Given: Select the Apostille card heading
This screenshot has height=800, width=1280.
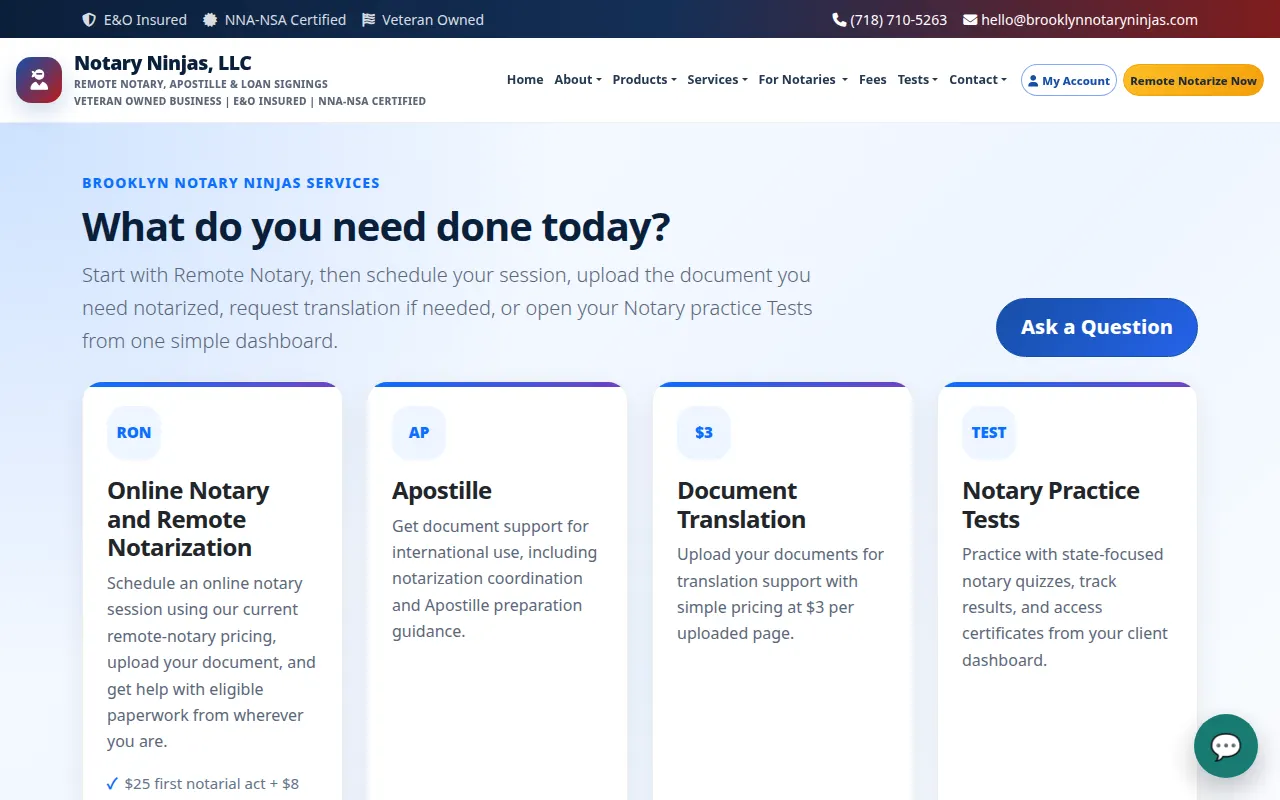Looking at the screenshot, I should [442, 491].
